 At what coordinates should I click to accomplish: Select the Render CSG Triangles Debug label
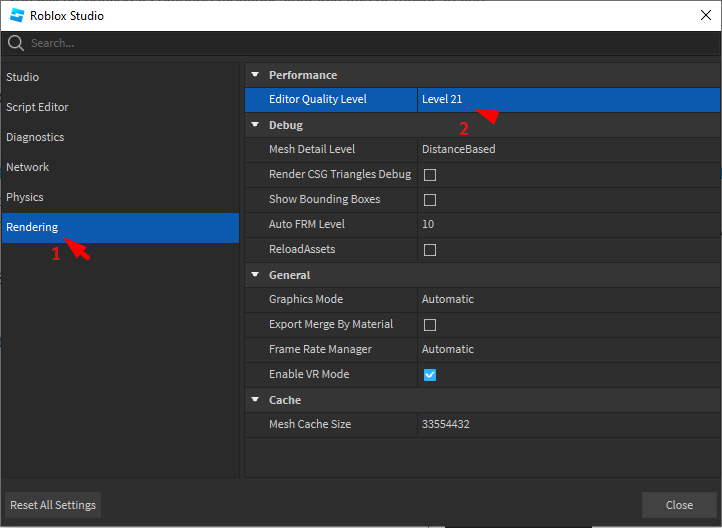click(x=340, y=174)
